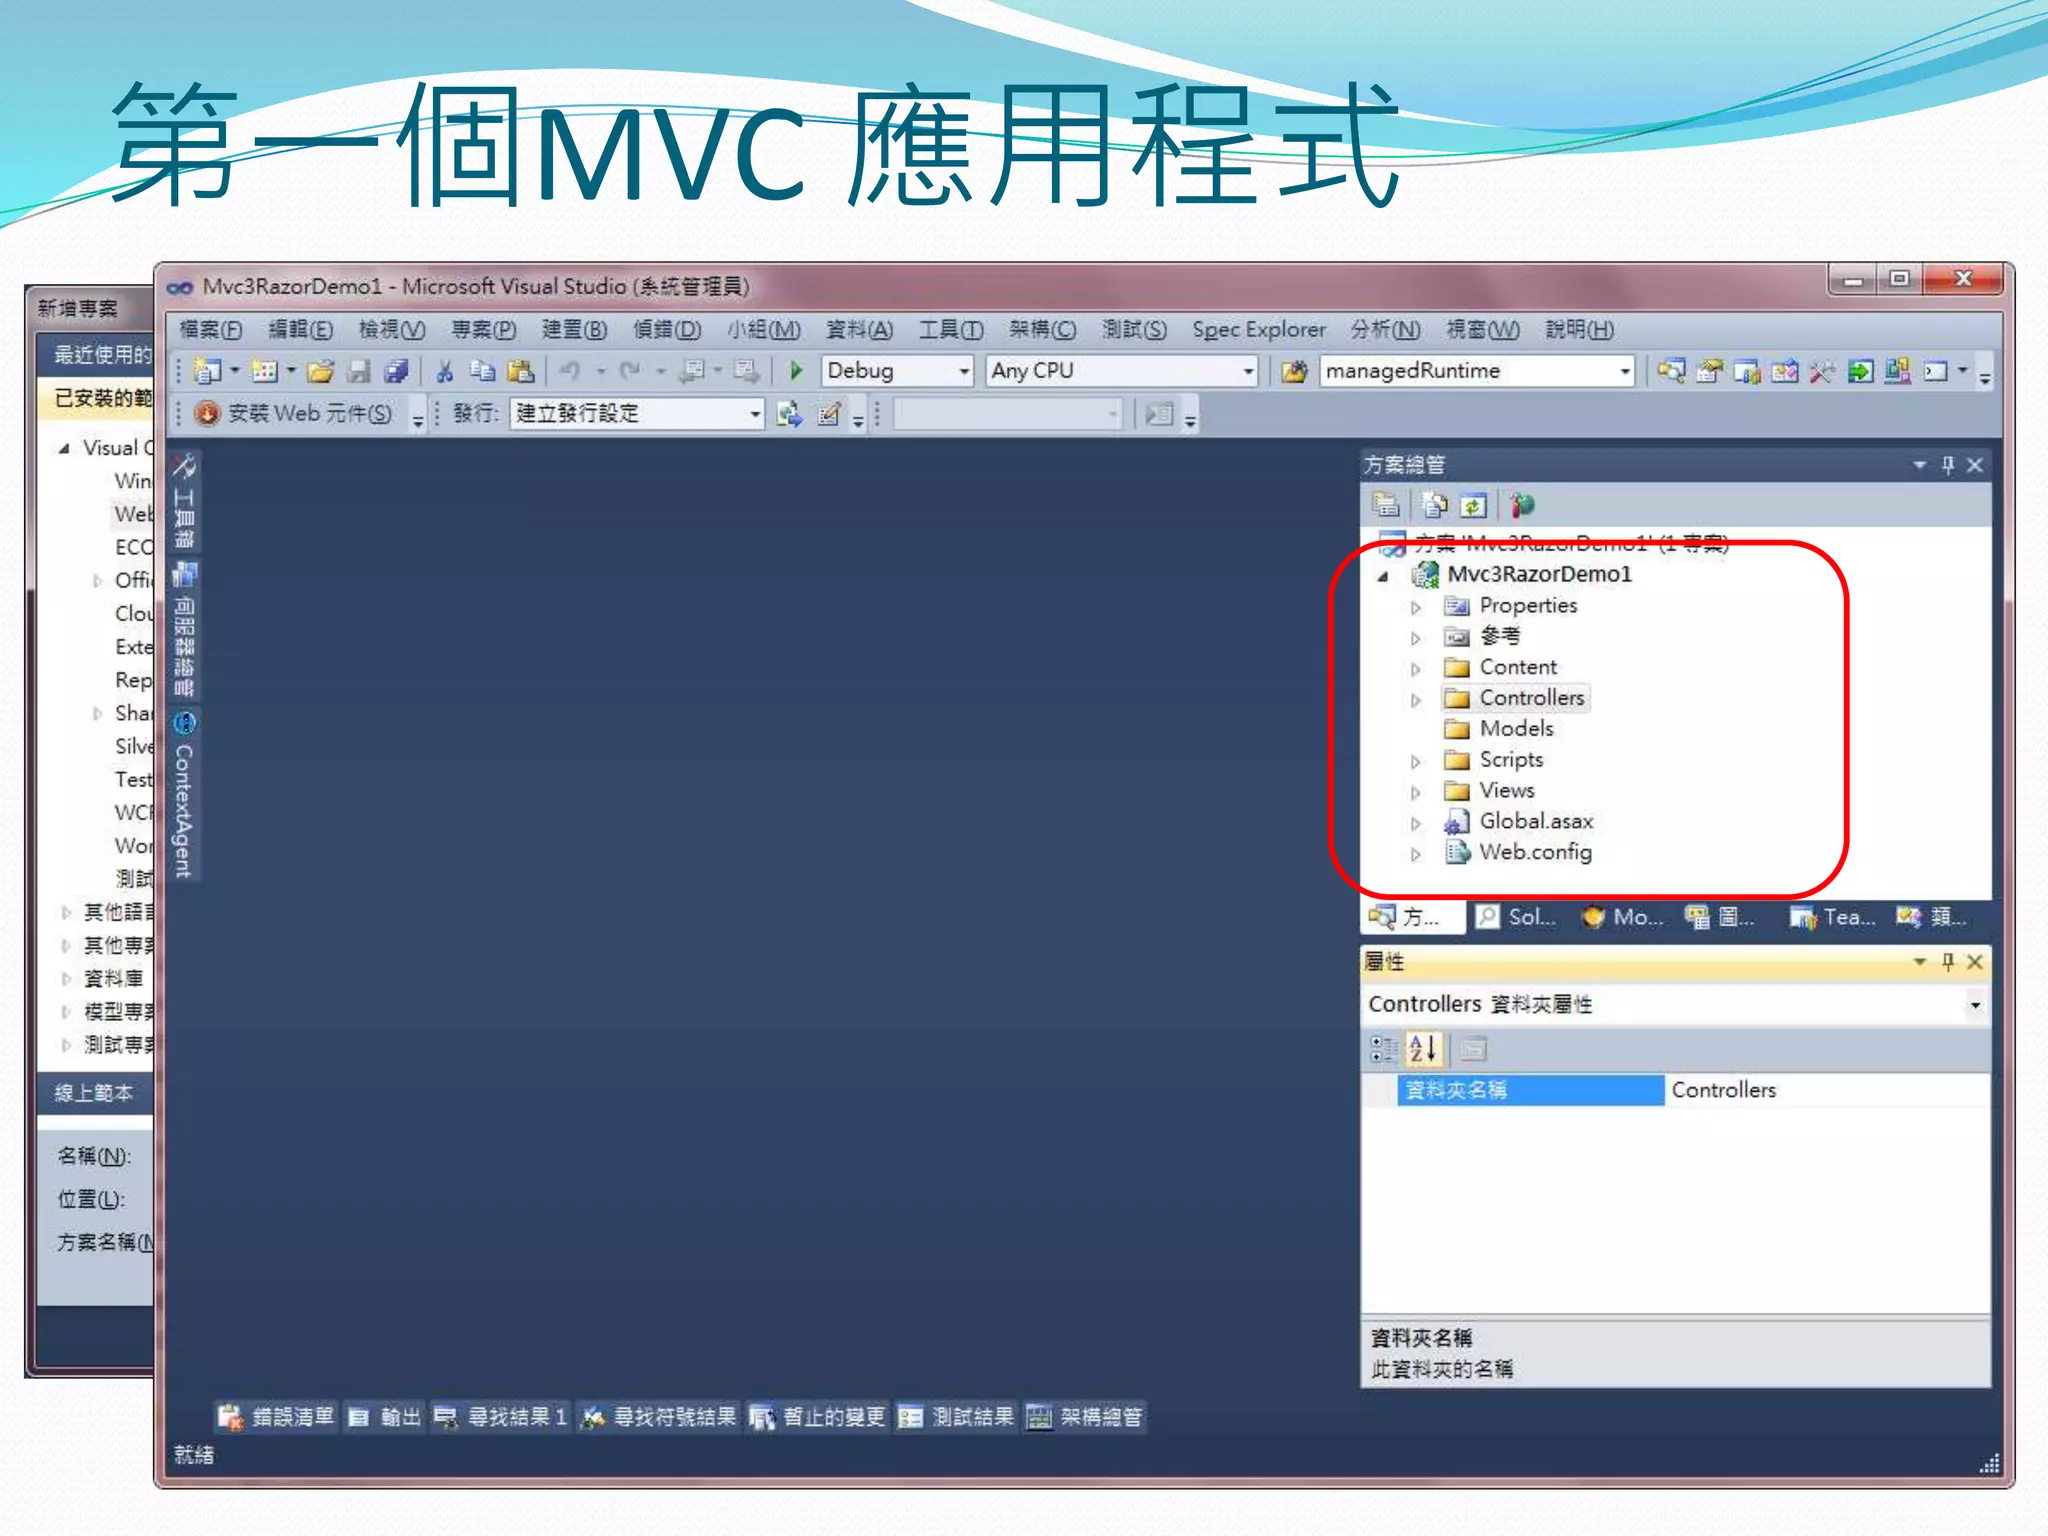Click the Find in Files icon beside managedRuntime
Viewport: 2048px width, 1536px height.
click(1294, 372)
